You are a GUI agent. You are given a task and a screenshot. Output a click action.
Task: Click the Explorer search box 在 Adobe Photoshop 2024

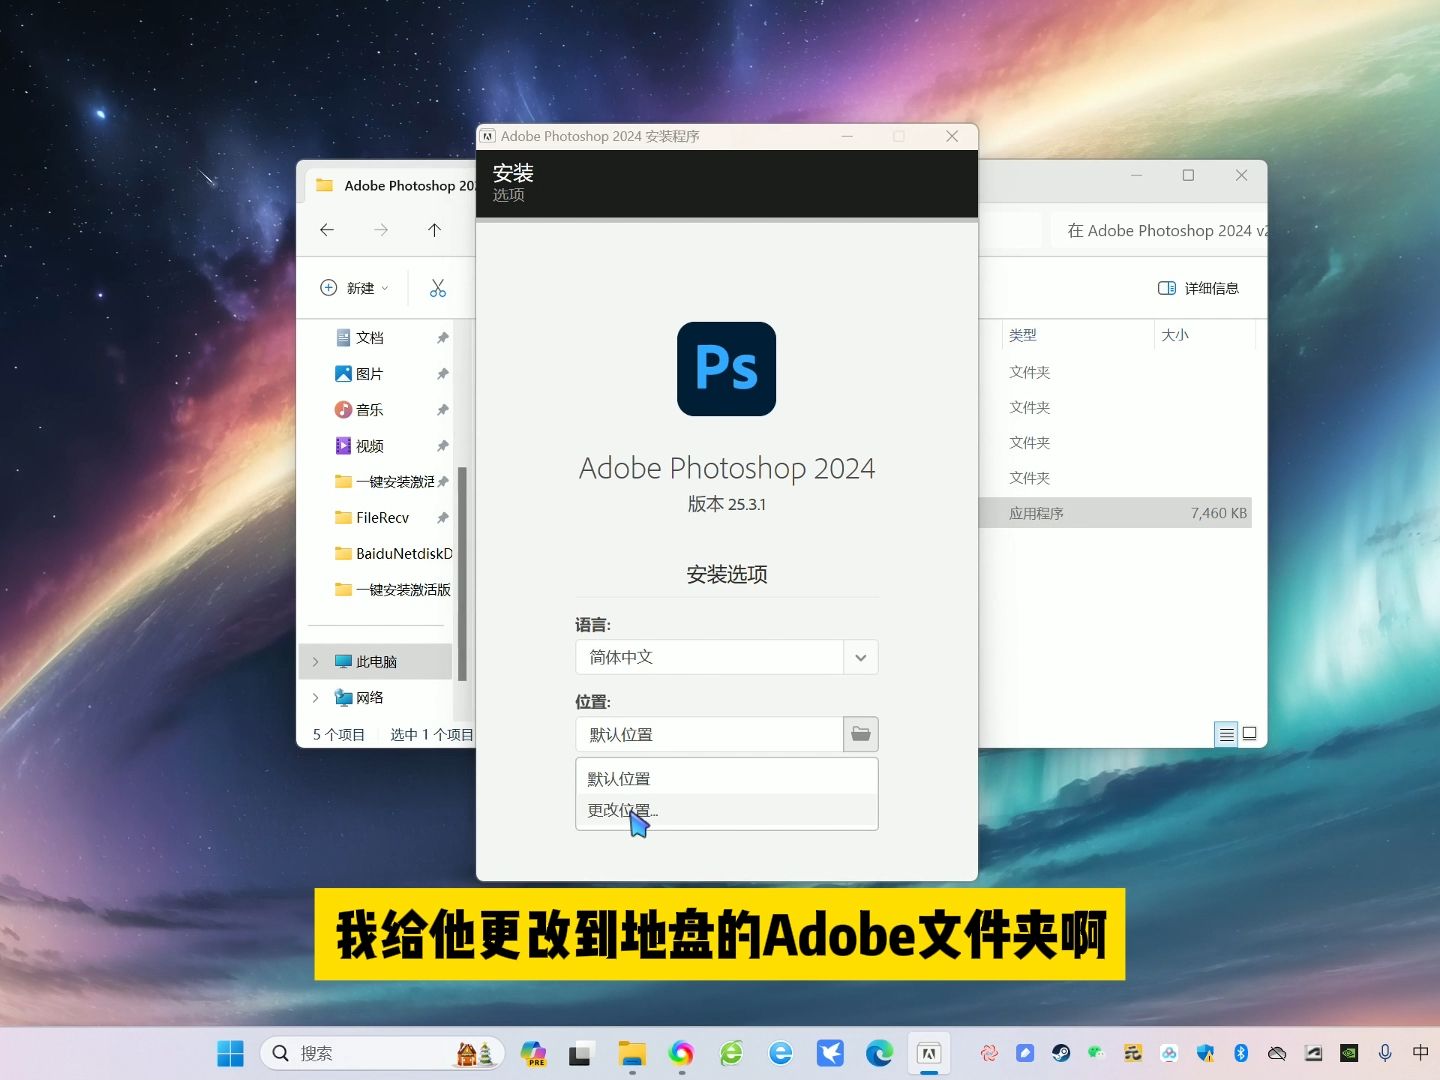[1160, 230]
